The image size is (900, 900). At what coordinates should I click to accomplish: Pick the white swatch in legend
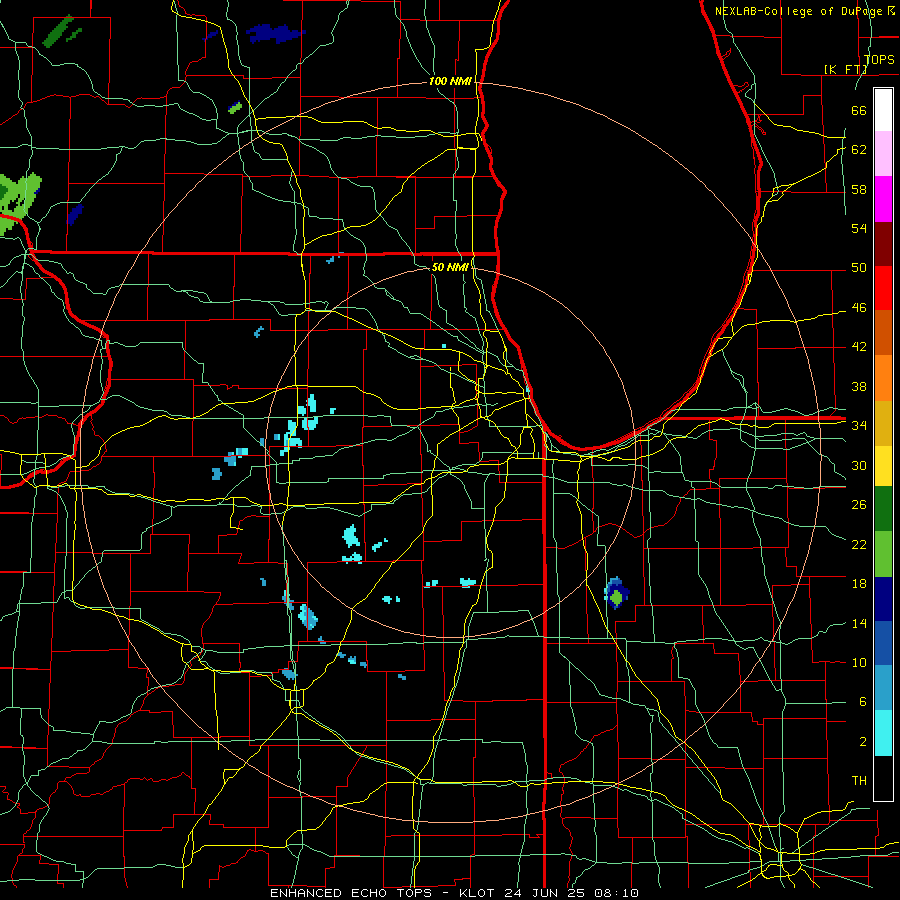click(883, 110)
